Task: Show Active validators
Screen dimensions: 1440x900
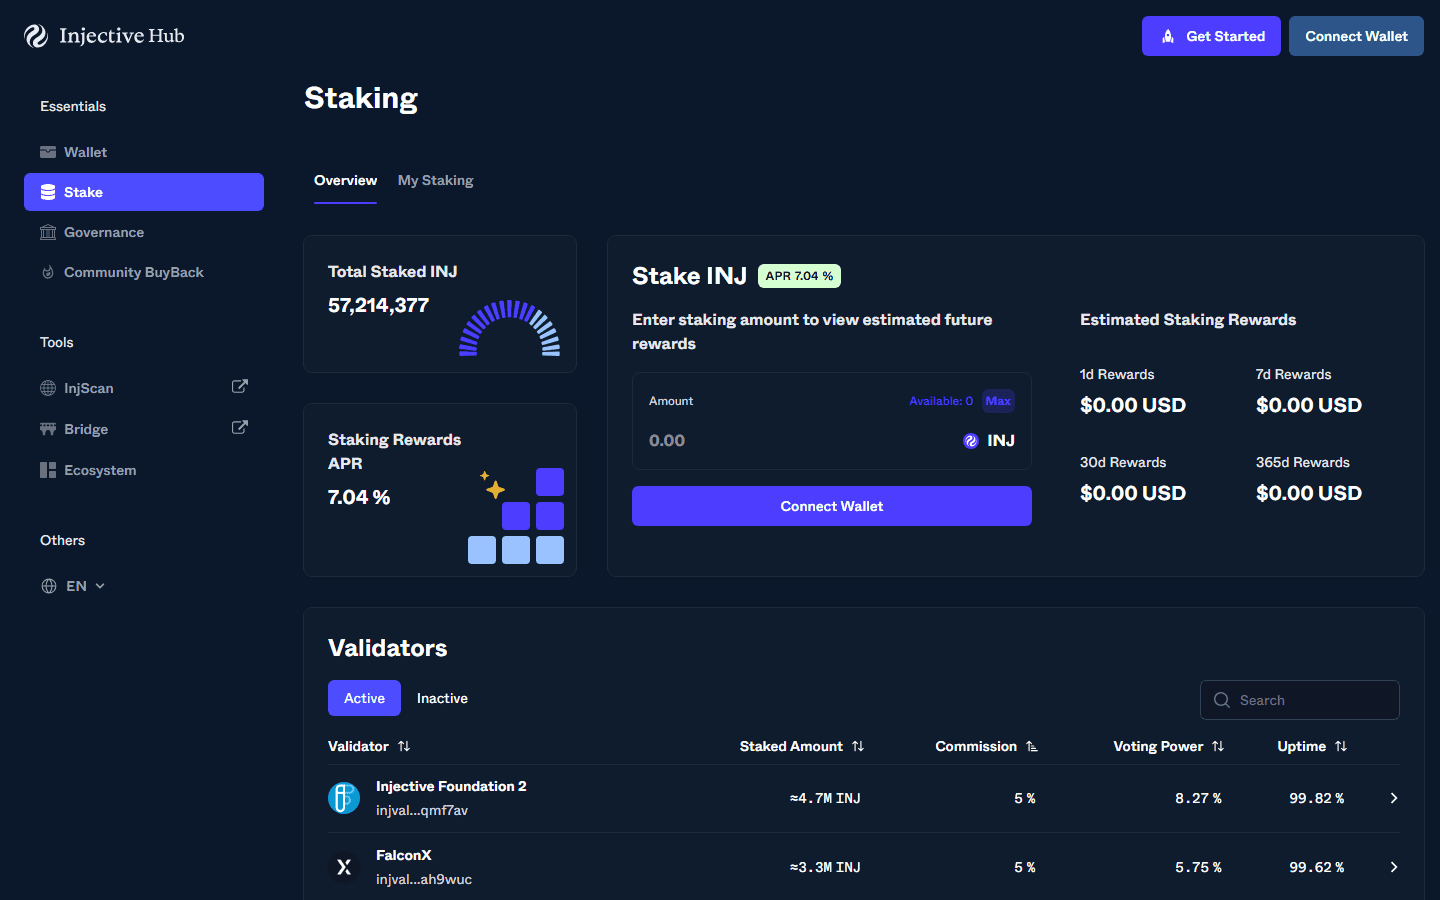Action: point(364,698)
